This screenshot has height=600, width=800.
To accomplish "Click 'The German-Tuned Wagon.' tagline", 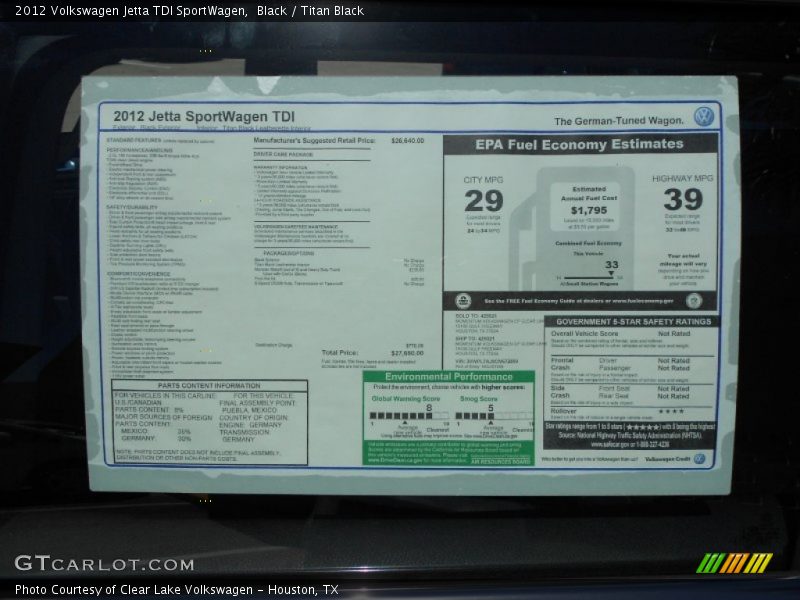I will tap(619, 121).
